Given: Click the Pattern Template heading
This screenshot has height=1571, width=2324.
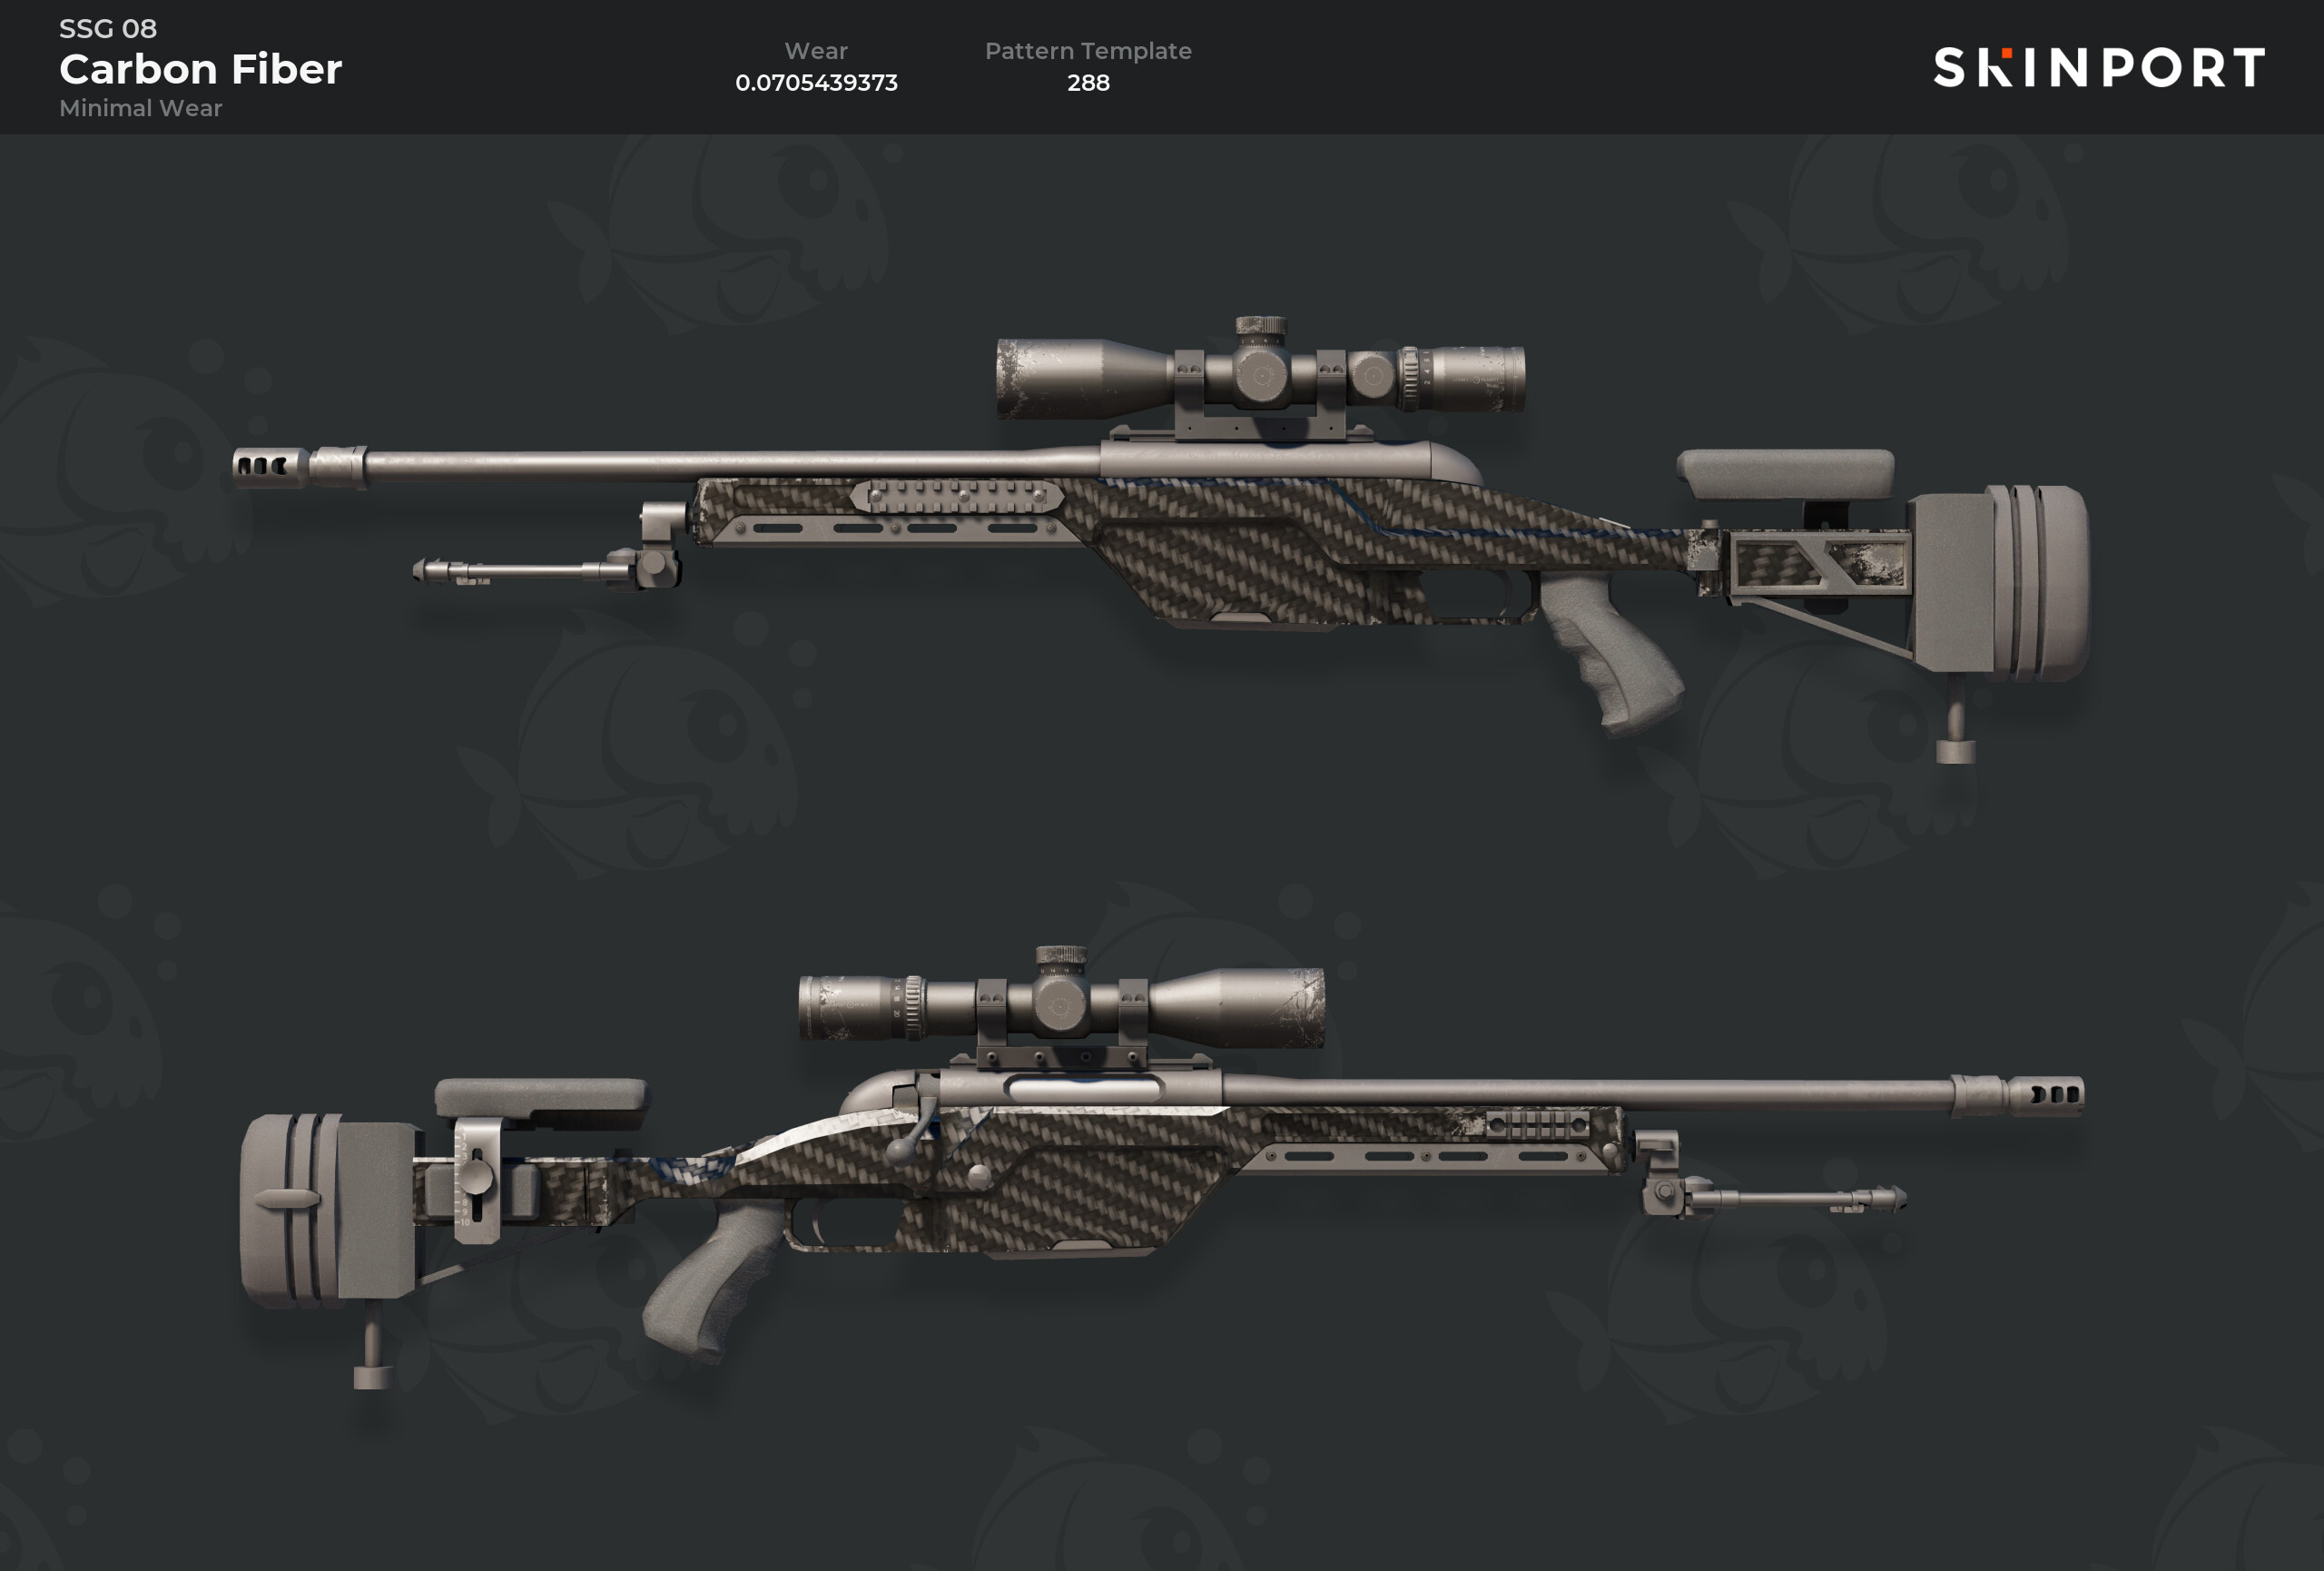Looking at the screenshot, I should point(1088,51).
